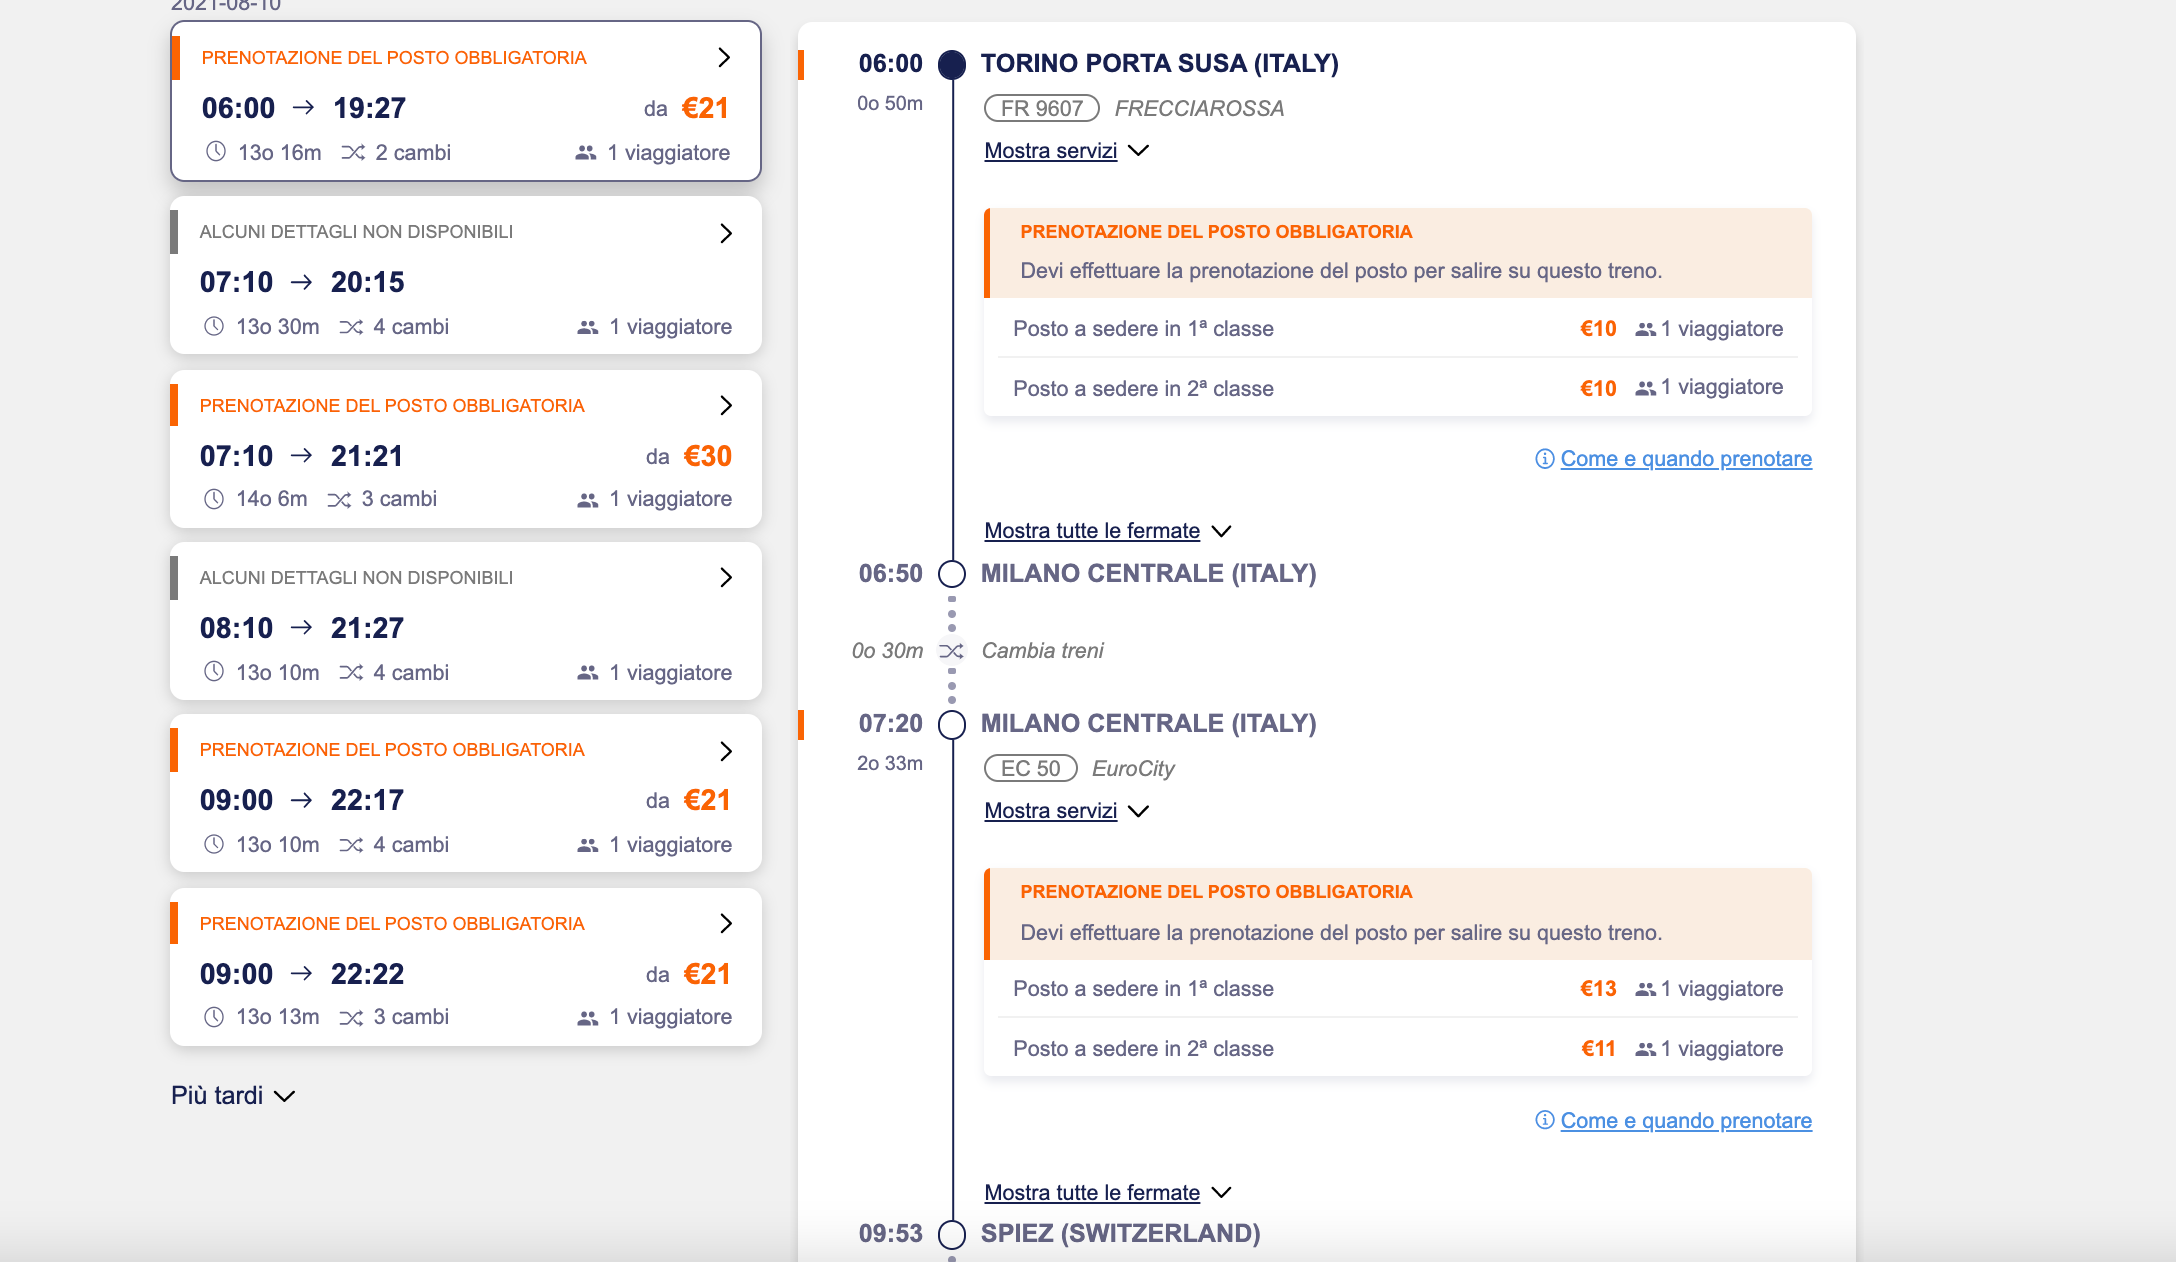Viewport: 2176px width, 1262px height.
Task: Open the 09:00 to 22:22 journey chevron
Action: coord(726,923)
